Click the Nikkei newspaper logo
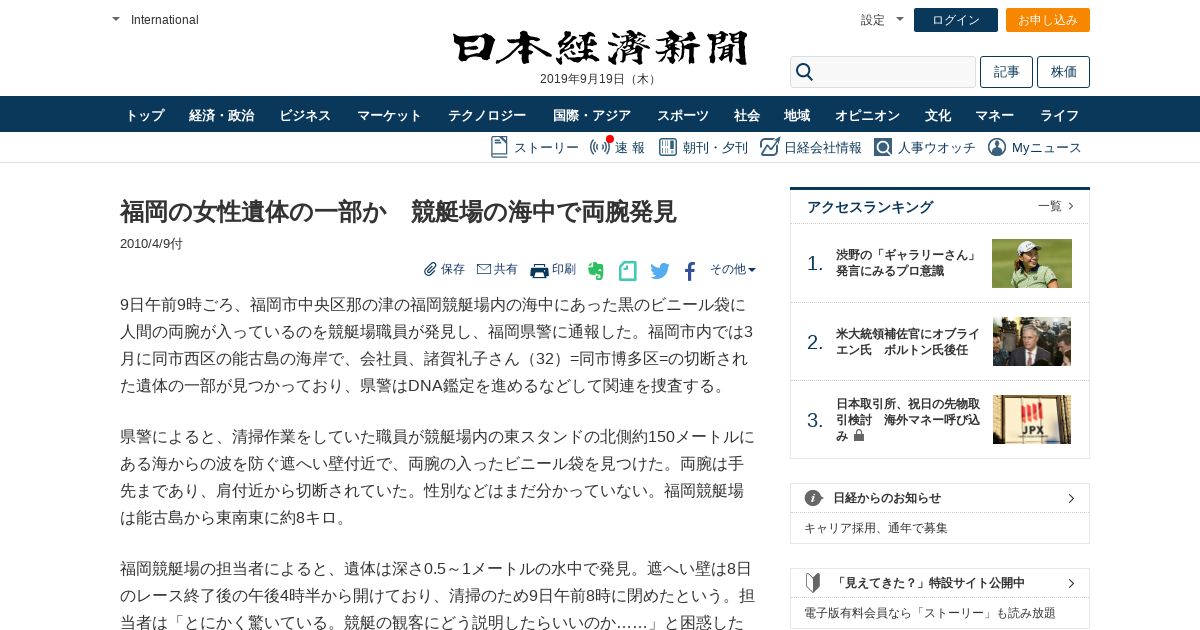1200x630 pixels. pos(600,48)
